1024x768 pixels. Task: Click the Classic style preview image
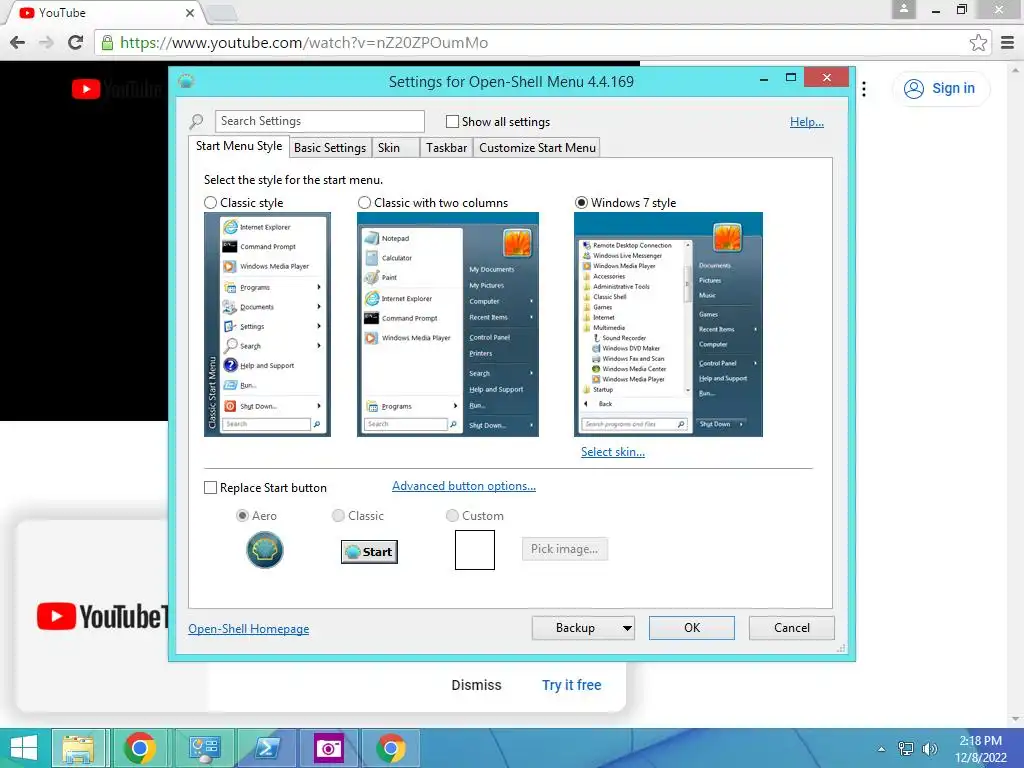coord(267,325)
